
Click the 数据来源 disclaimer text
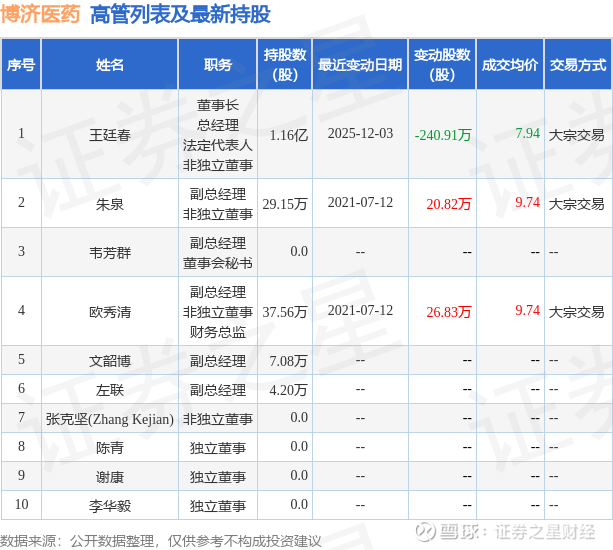(161, 541)
